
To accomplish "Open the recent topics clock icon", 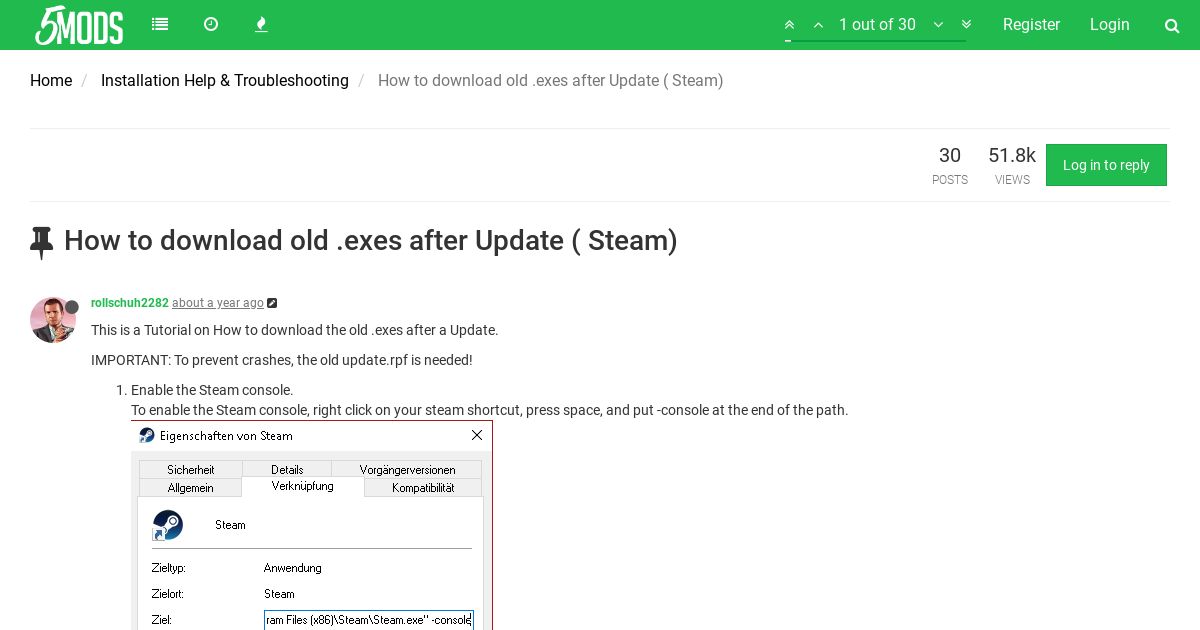I will tap(211, 24).
